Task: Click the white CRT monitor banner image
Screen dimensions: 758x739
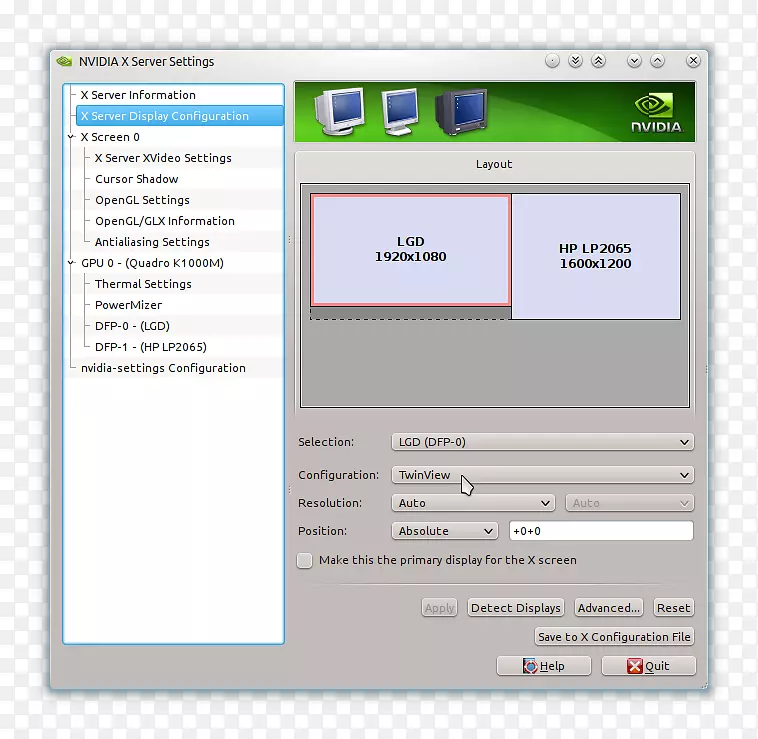Action: pos(339,111)
